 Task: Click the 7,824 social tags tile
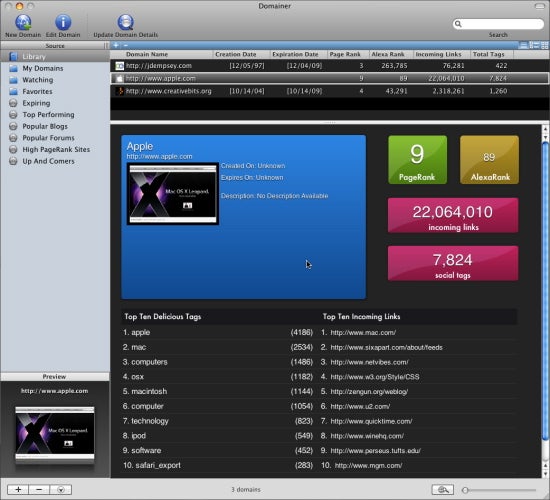453,263
